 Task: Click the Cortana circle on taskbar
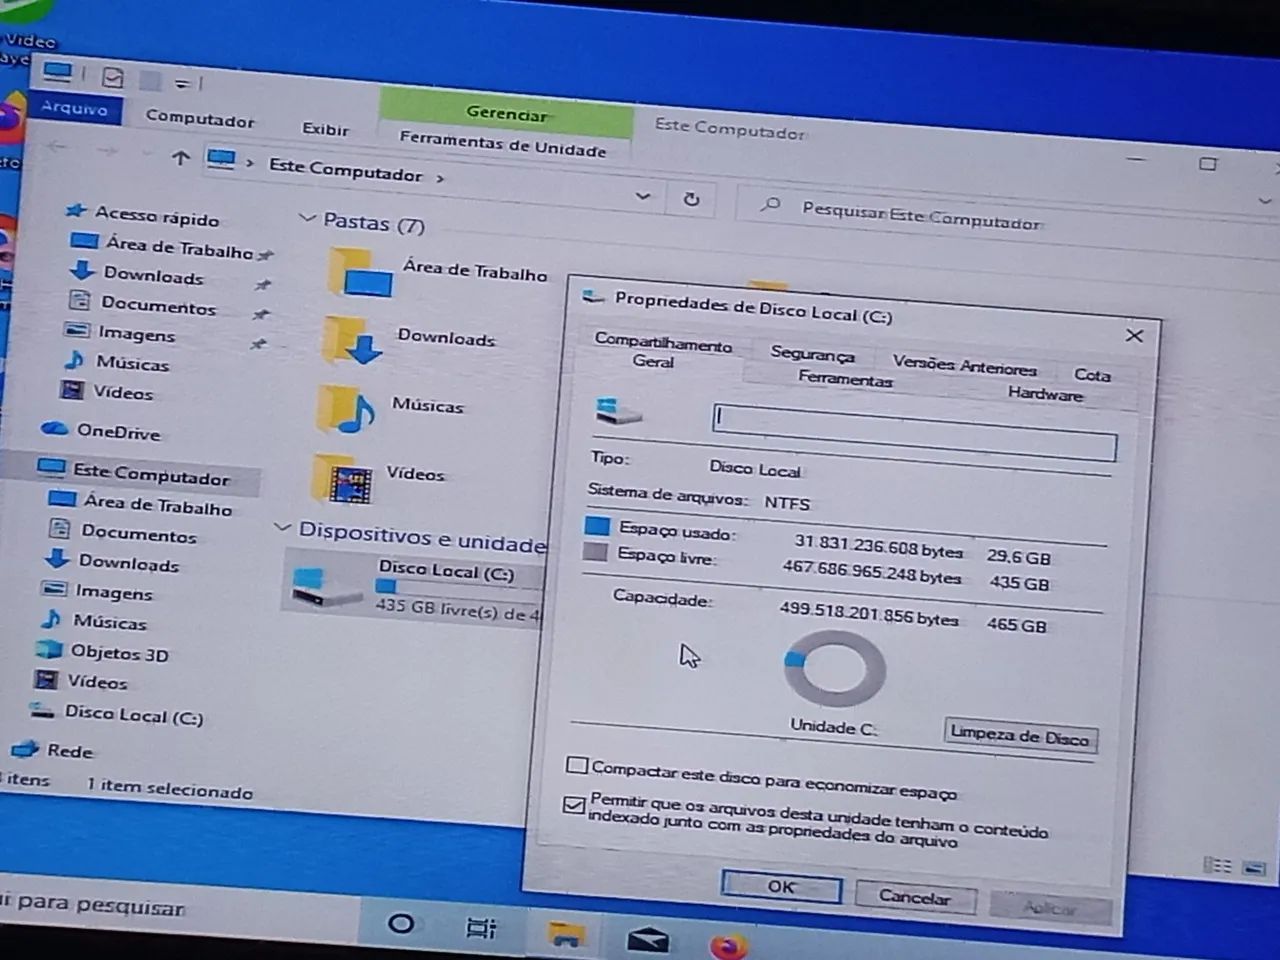coord(401,923)
